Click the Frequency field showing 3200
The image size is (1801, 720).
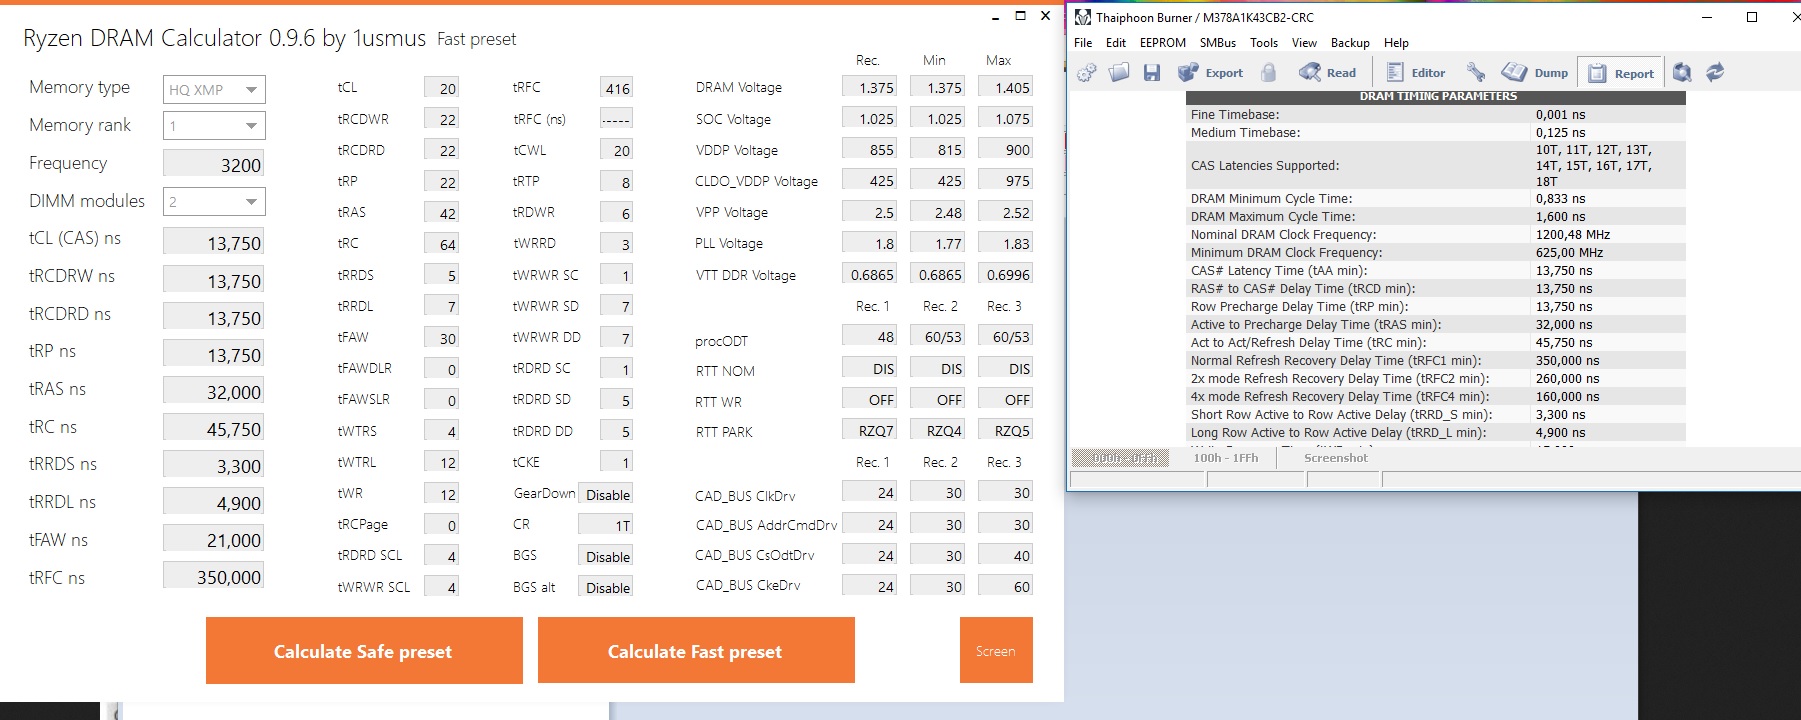(x=214, y=164)
